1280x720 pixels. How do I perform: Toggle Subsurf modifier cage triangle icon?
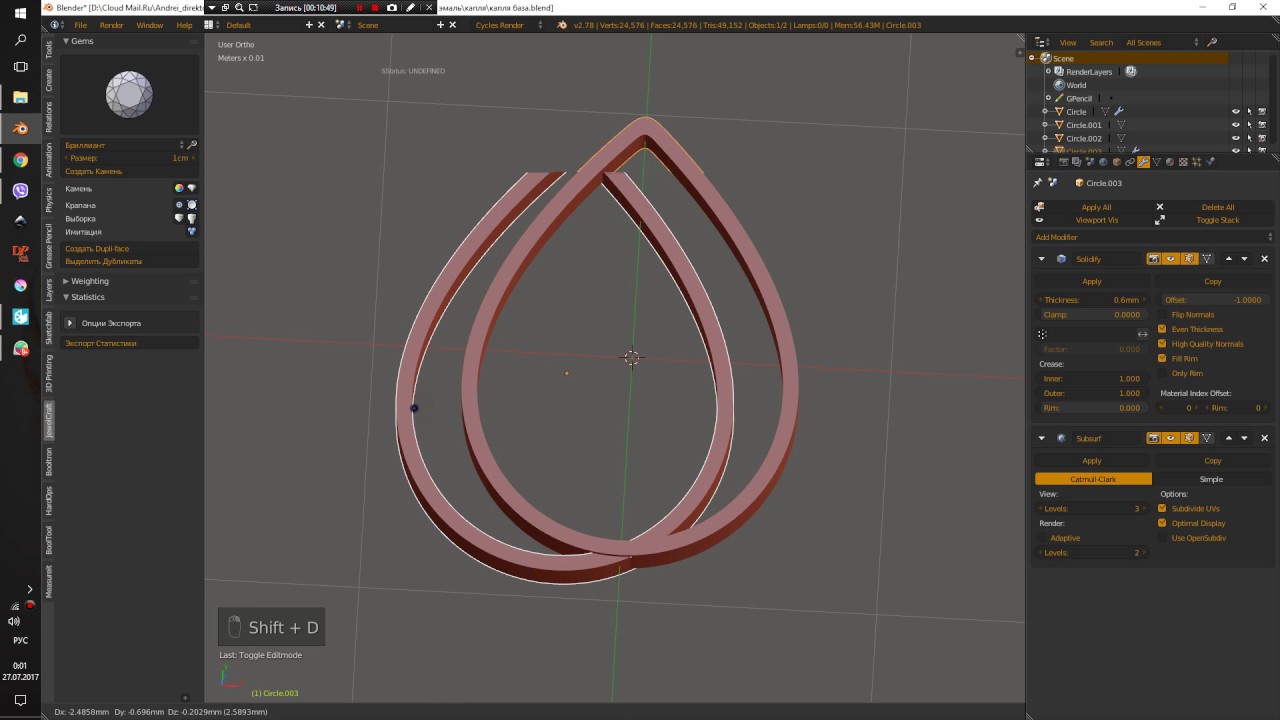click(x=1207, y=438)
